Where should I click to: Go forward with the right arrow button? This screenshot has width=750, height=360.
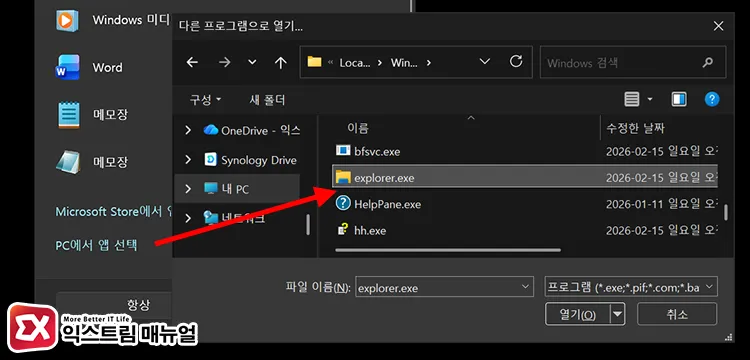click(224, 62)
